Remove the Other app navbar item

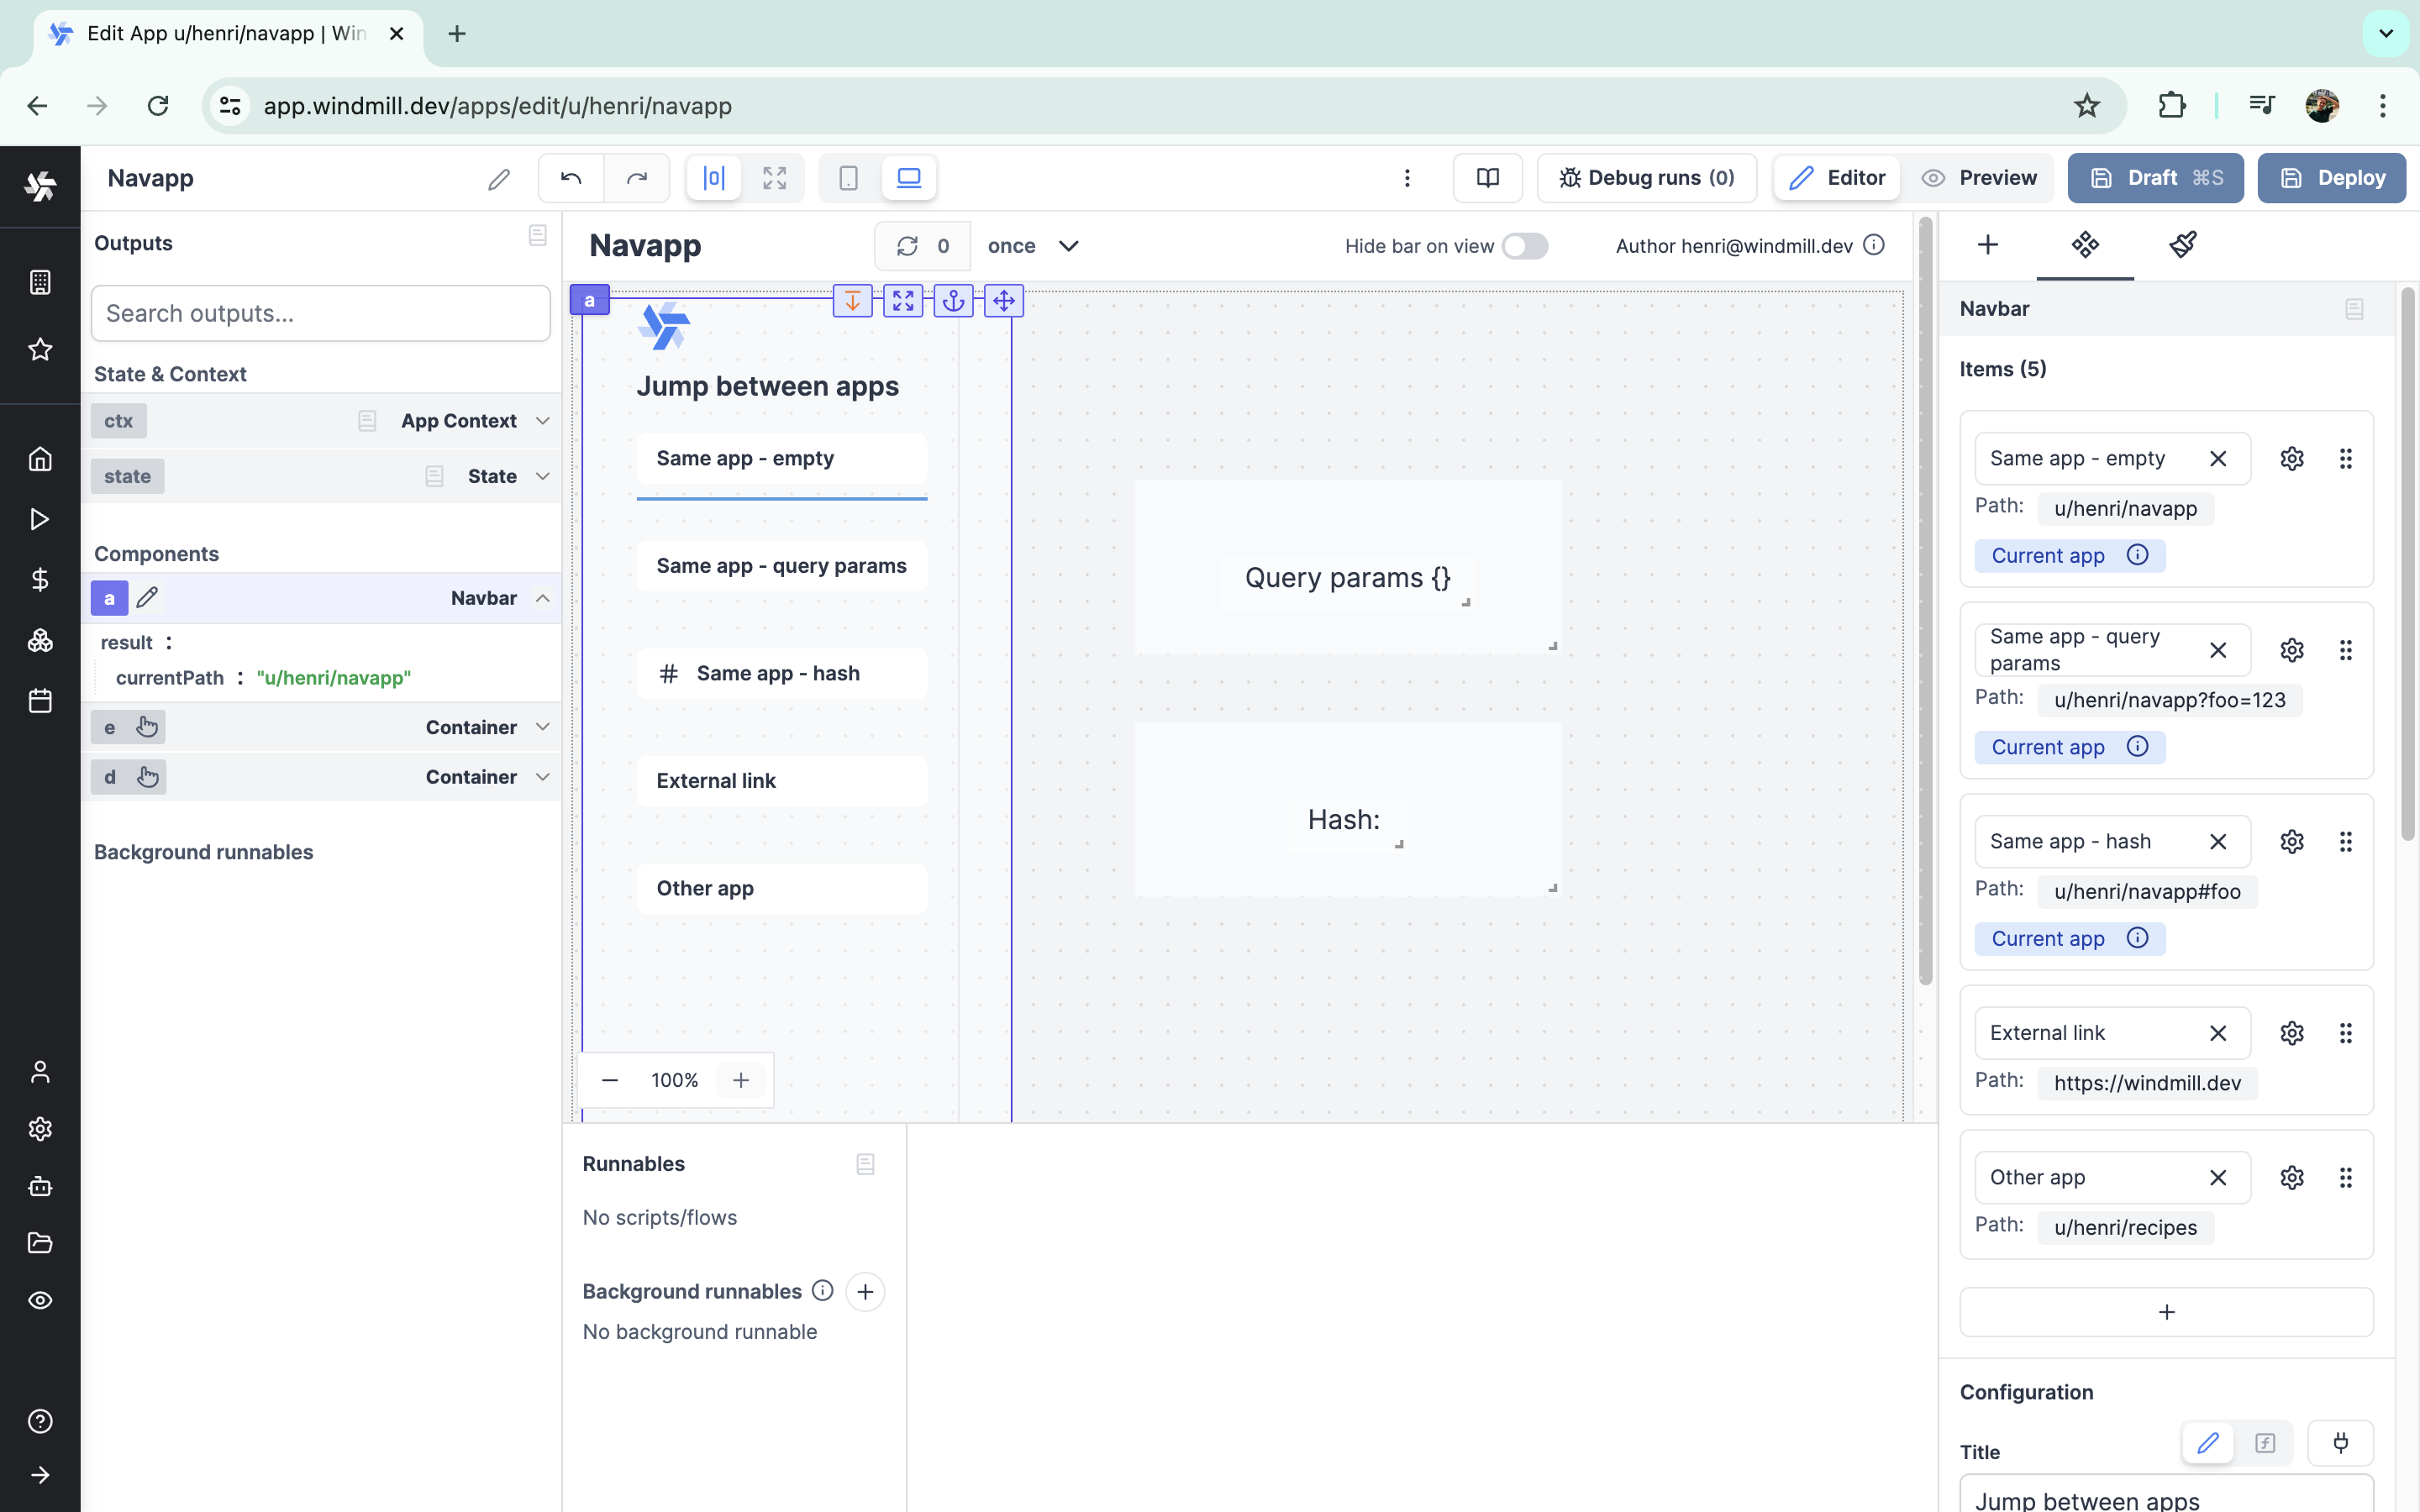coord(2217,1177)
